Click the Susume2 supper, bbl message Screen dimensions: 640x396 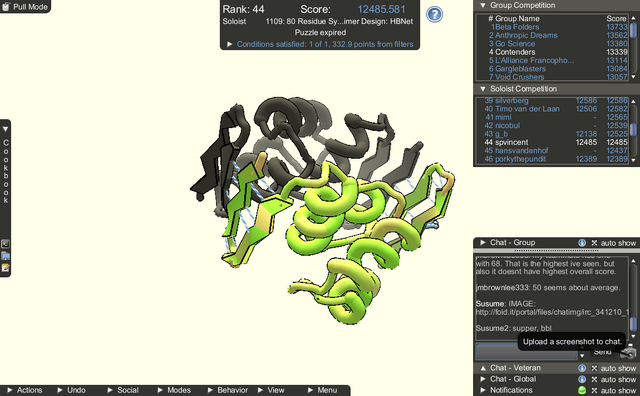(513, 328)
